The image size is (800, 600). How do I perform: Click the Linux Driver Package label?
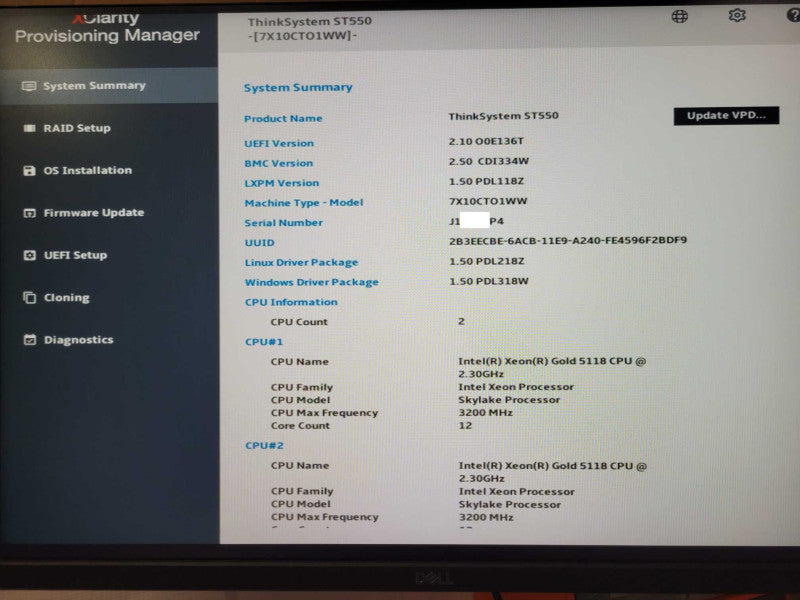click(302, 263)
